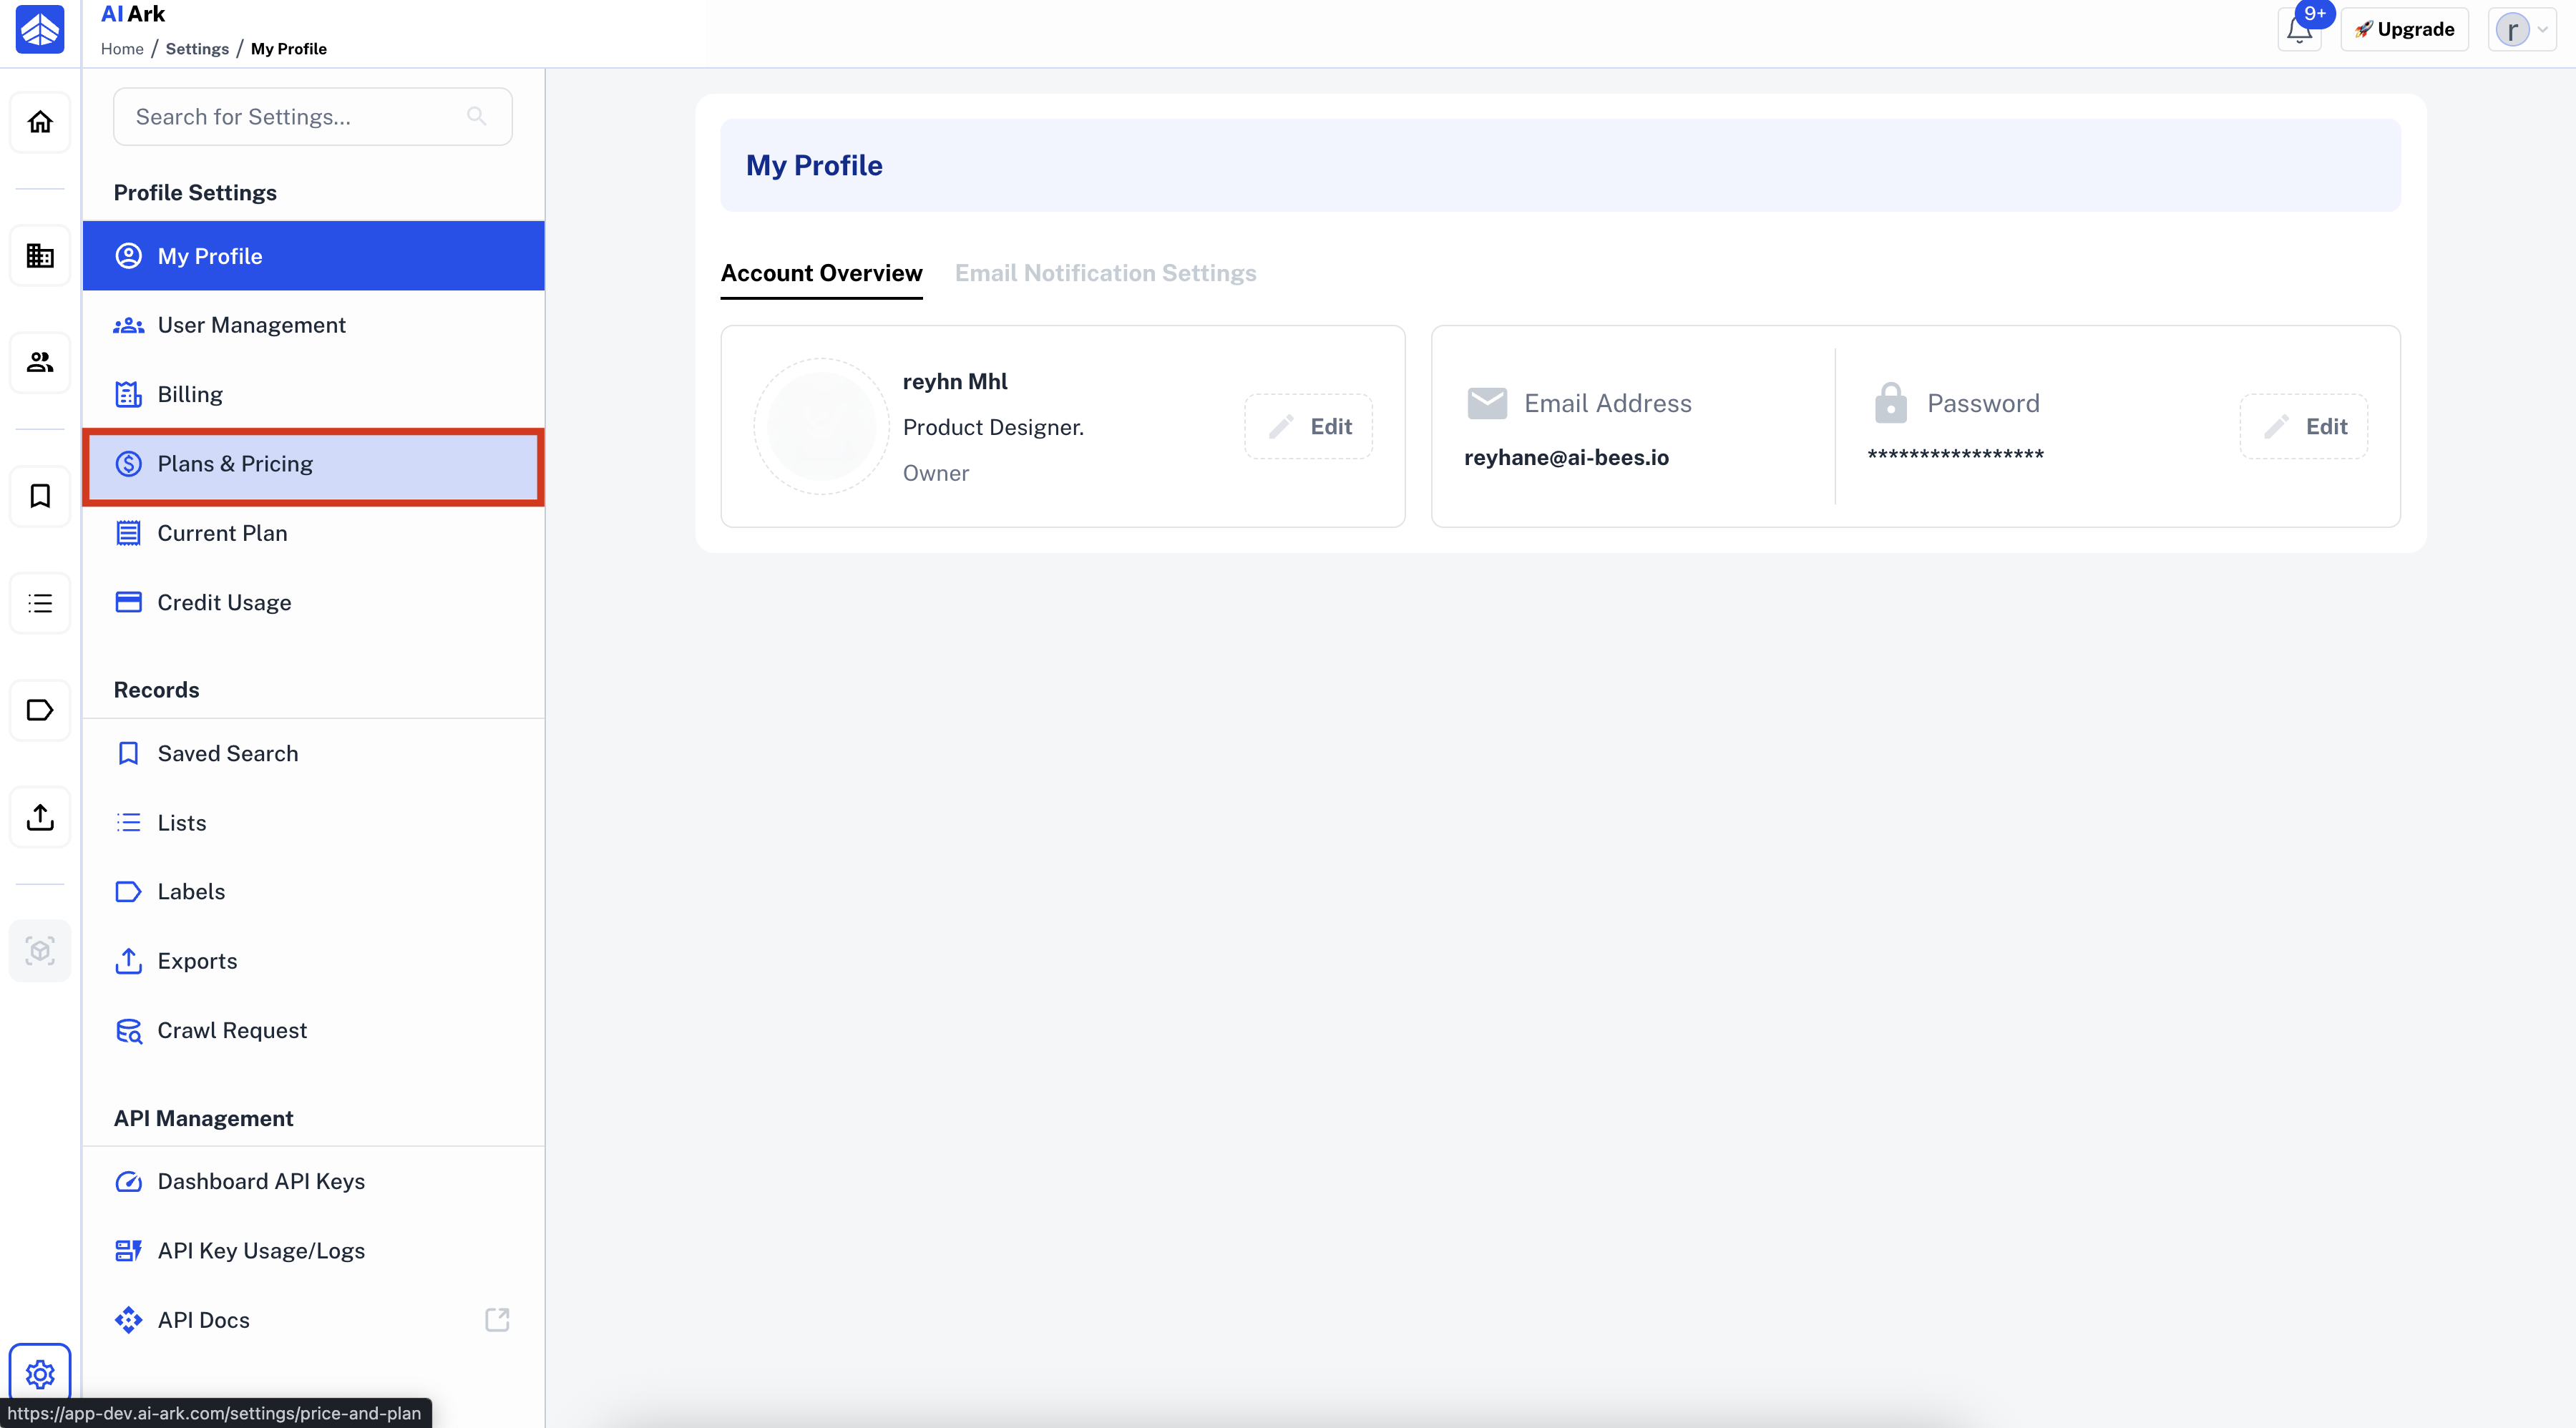Open the user avatar dropdown in top bar
This screenshot has height=1428, width=2576.
(x=2521, y=29)
